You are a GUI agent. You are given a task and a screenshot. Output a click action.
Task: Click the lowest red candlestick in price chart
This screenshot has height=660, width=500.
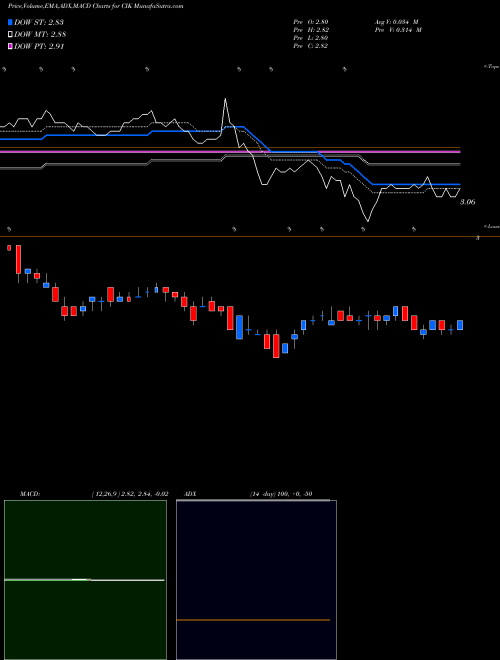(x=276, y=346)
